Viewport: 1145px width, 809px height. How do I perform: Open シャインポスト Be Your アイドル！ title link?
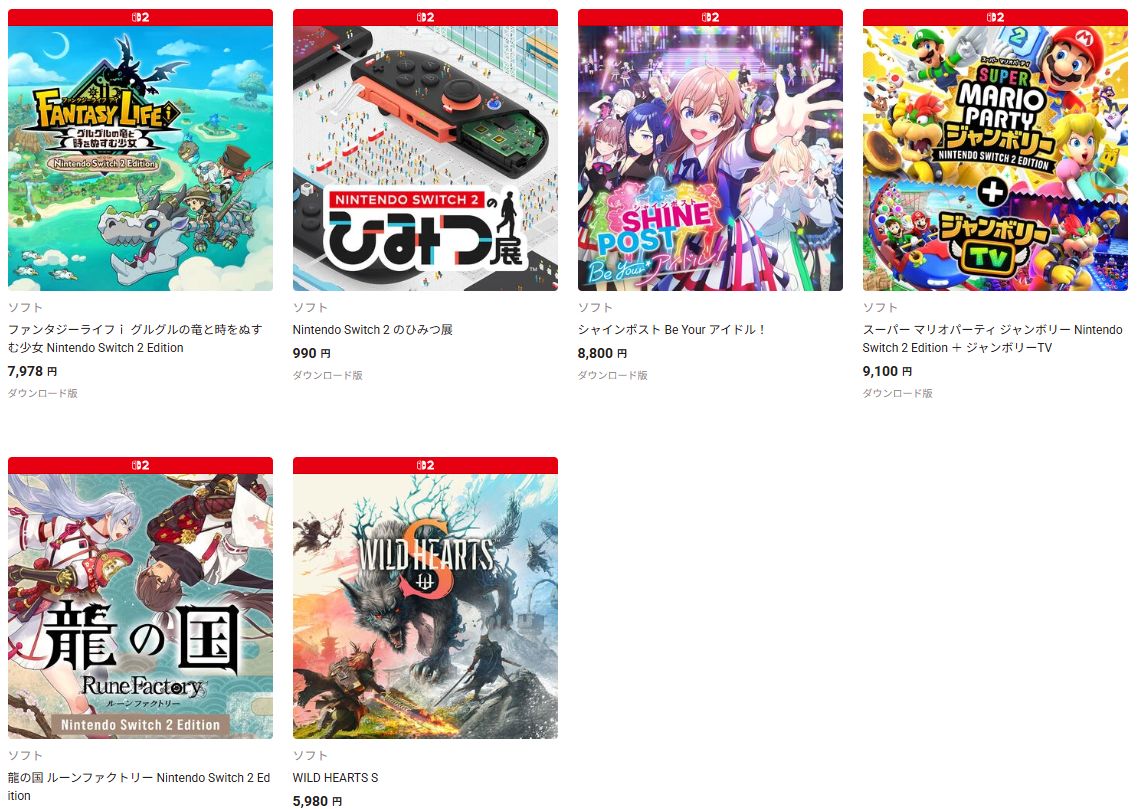[672, 330]
